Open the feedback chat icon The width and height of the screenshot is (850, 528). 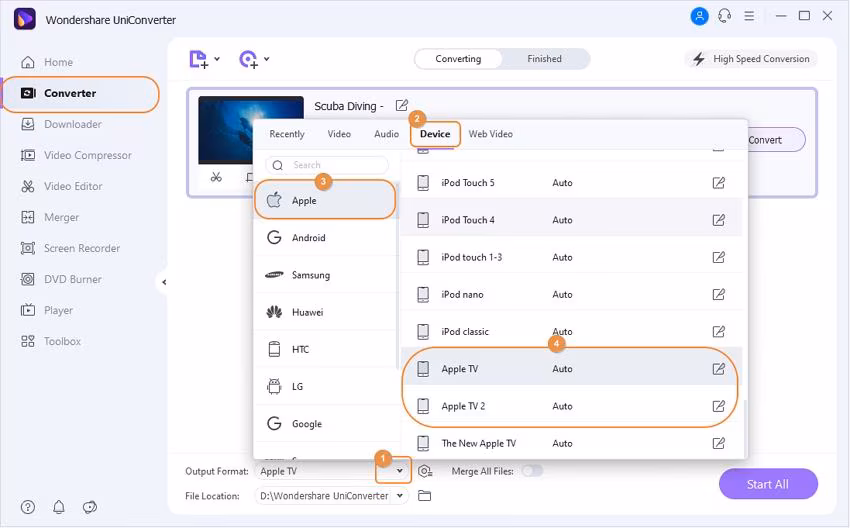[x=89, y=507]
